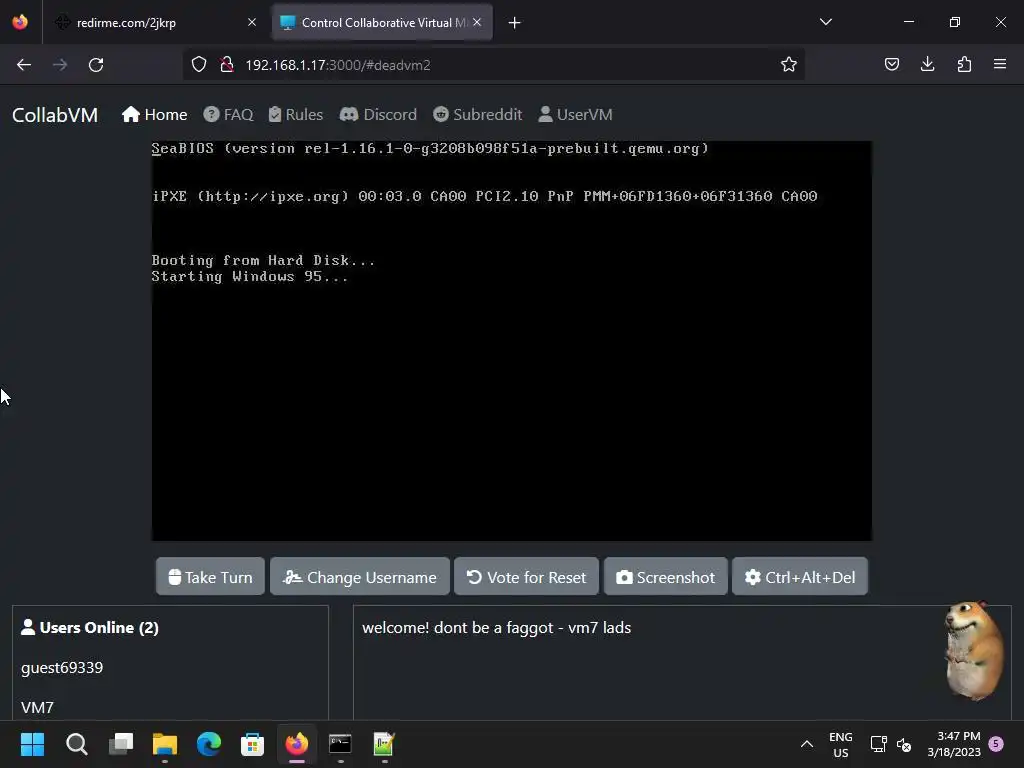Image resolution: width=1024 pixels, height=768 pixels.
Task: Show hidden system tray icons
Action: (x=807, y=744)
